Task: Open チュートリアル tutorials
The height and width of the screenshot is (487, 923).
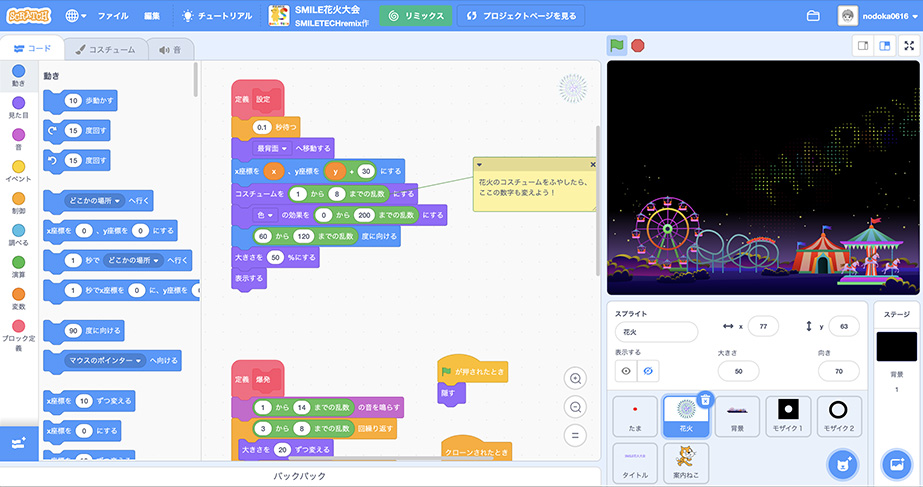Action: [x=217, y=16]
